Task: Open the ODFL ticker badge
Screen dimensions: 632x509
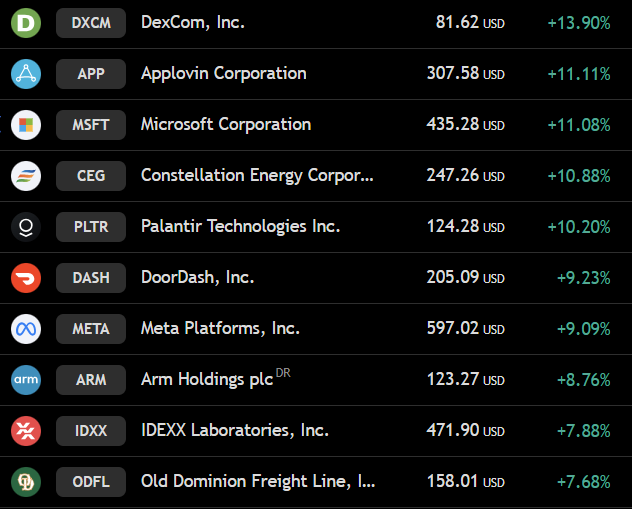Action: pyautogui.click(x=91, y=482)
